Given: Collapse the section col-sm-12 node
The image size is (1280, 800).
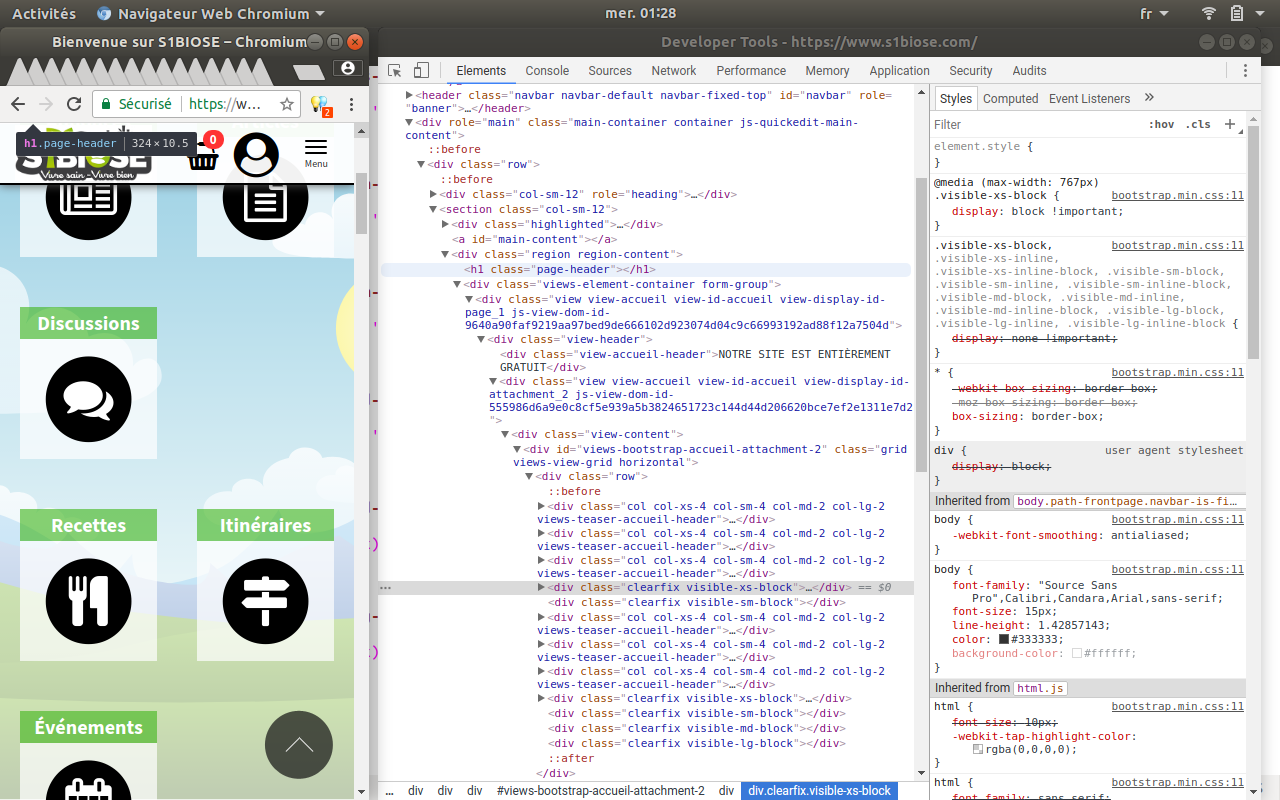Looking at the screenshot, I should tap(433, 209).
